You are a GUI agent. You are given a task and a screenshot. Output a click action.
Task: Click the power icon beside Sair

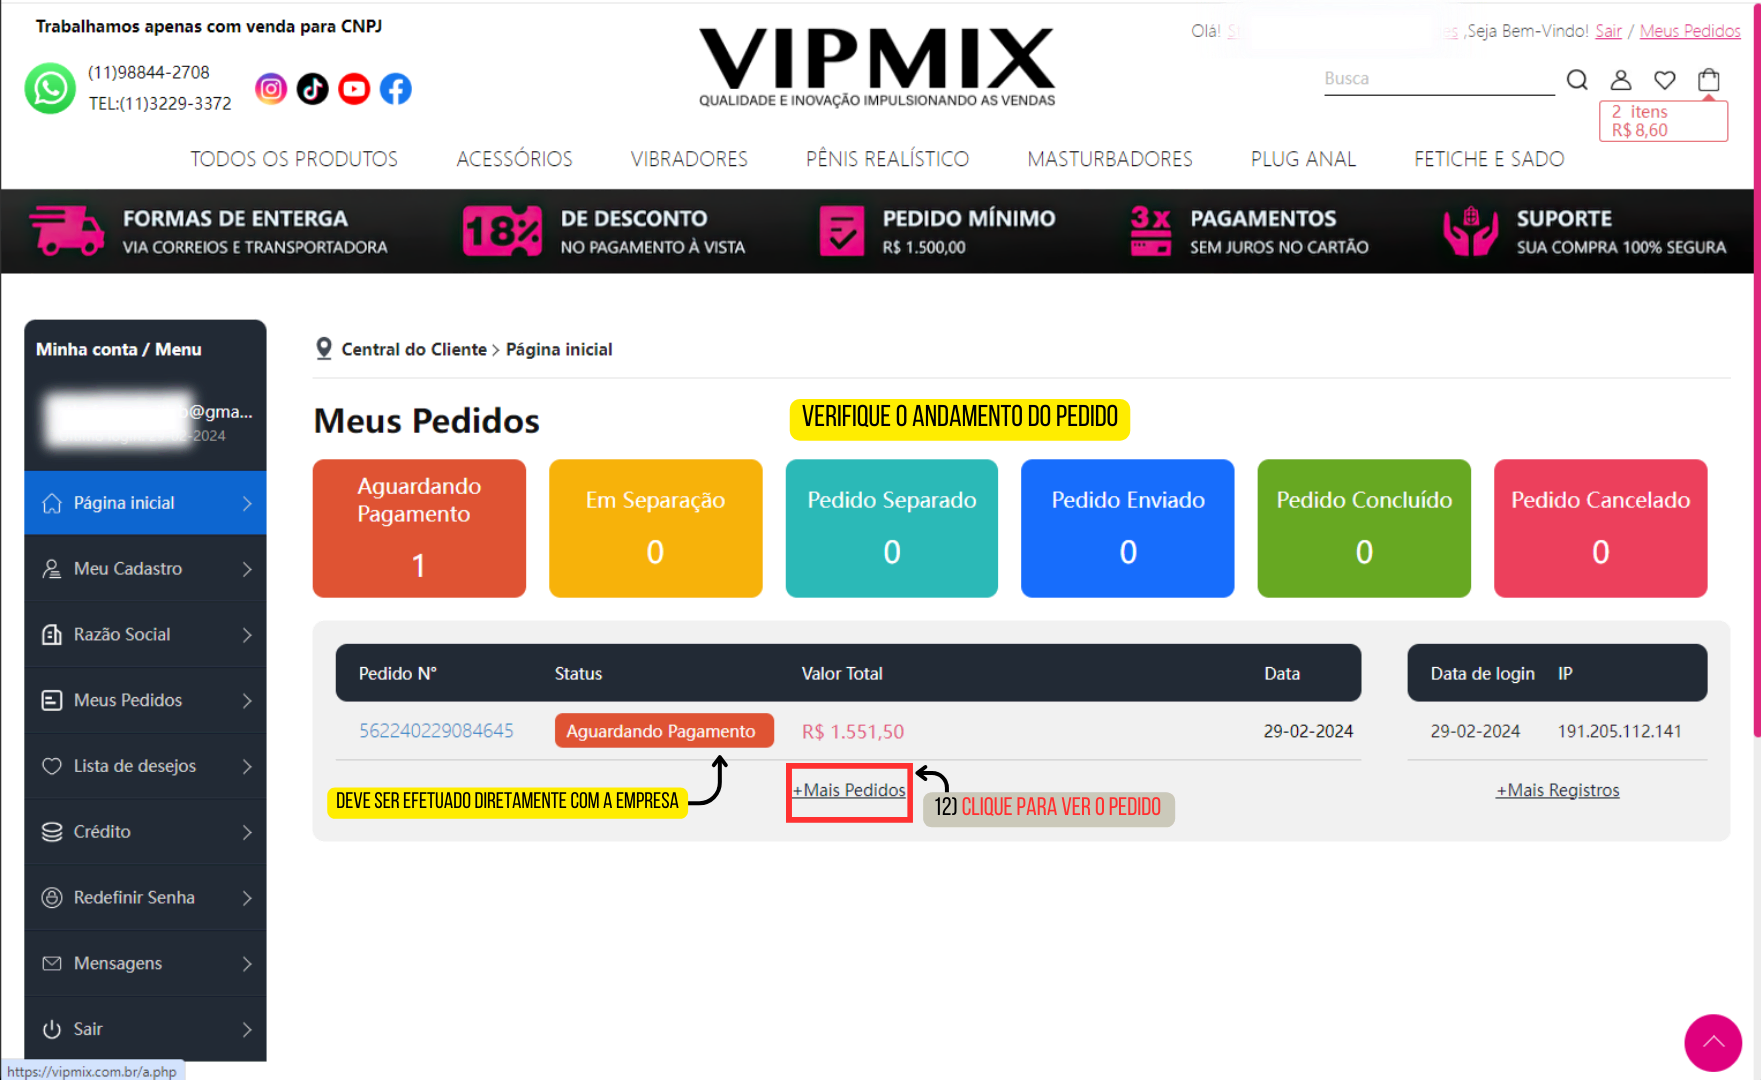(52, 1029)
